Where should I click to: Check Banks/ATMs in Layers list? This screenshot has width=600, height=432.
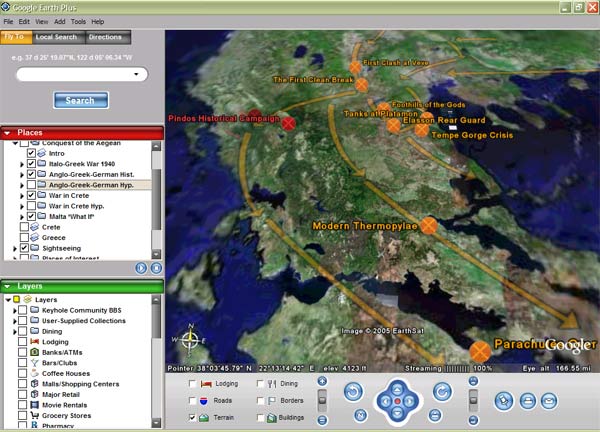(23, 352)
